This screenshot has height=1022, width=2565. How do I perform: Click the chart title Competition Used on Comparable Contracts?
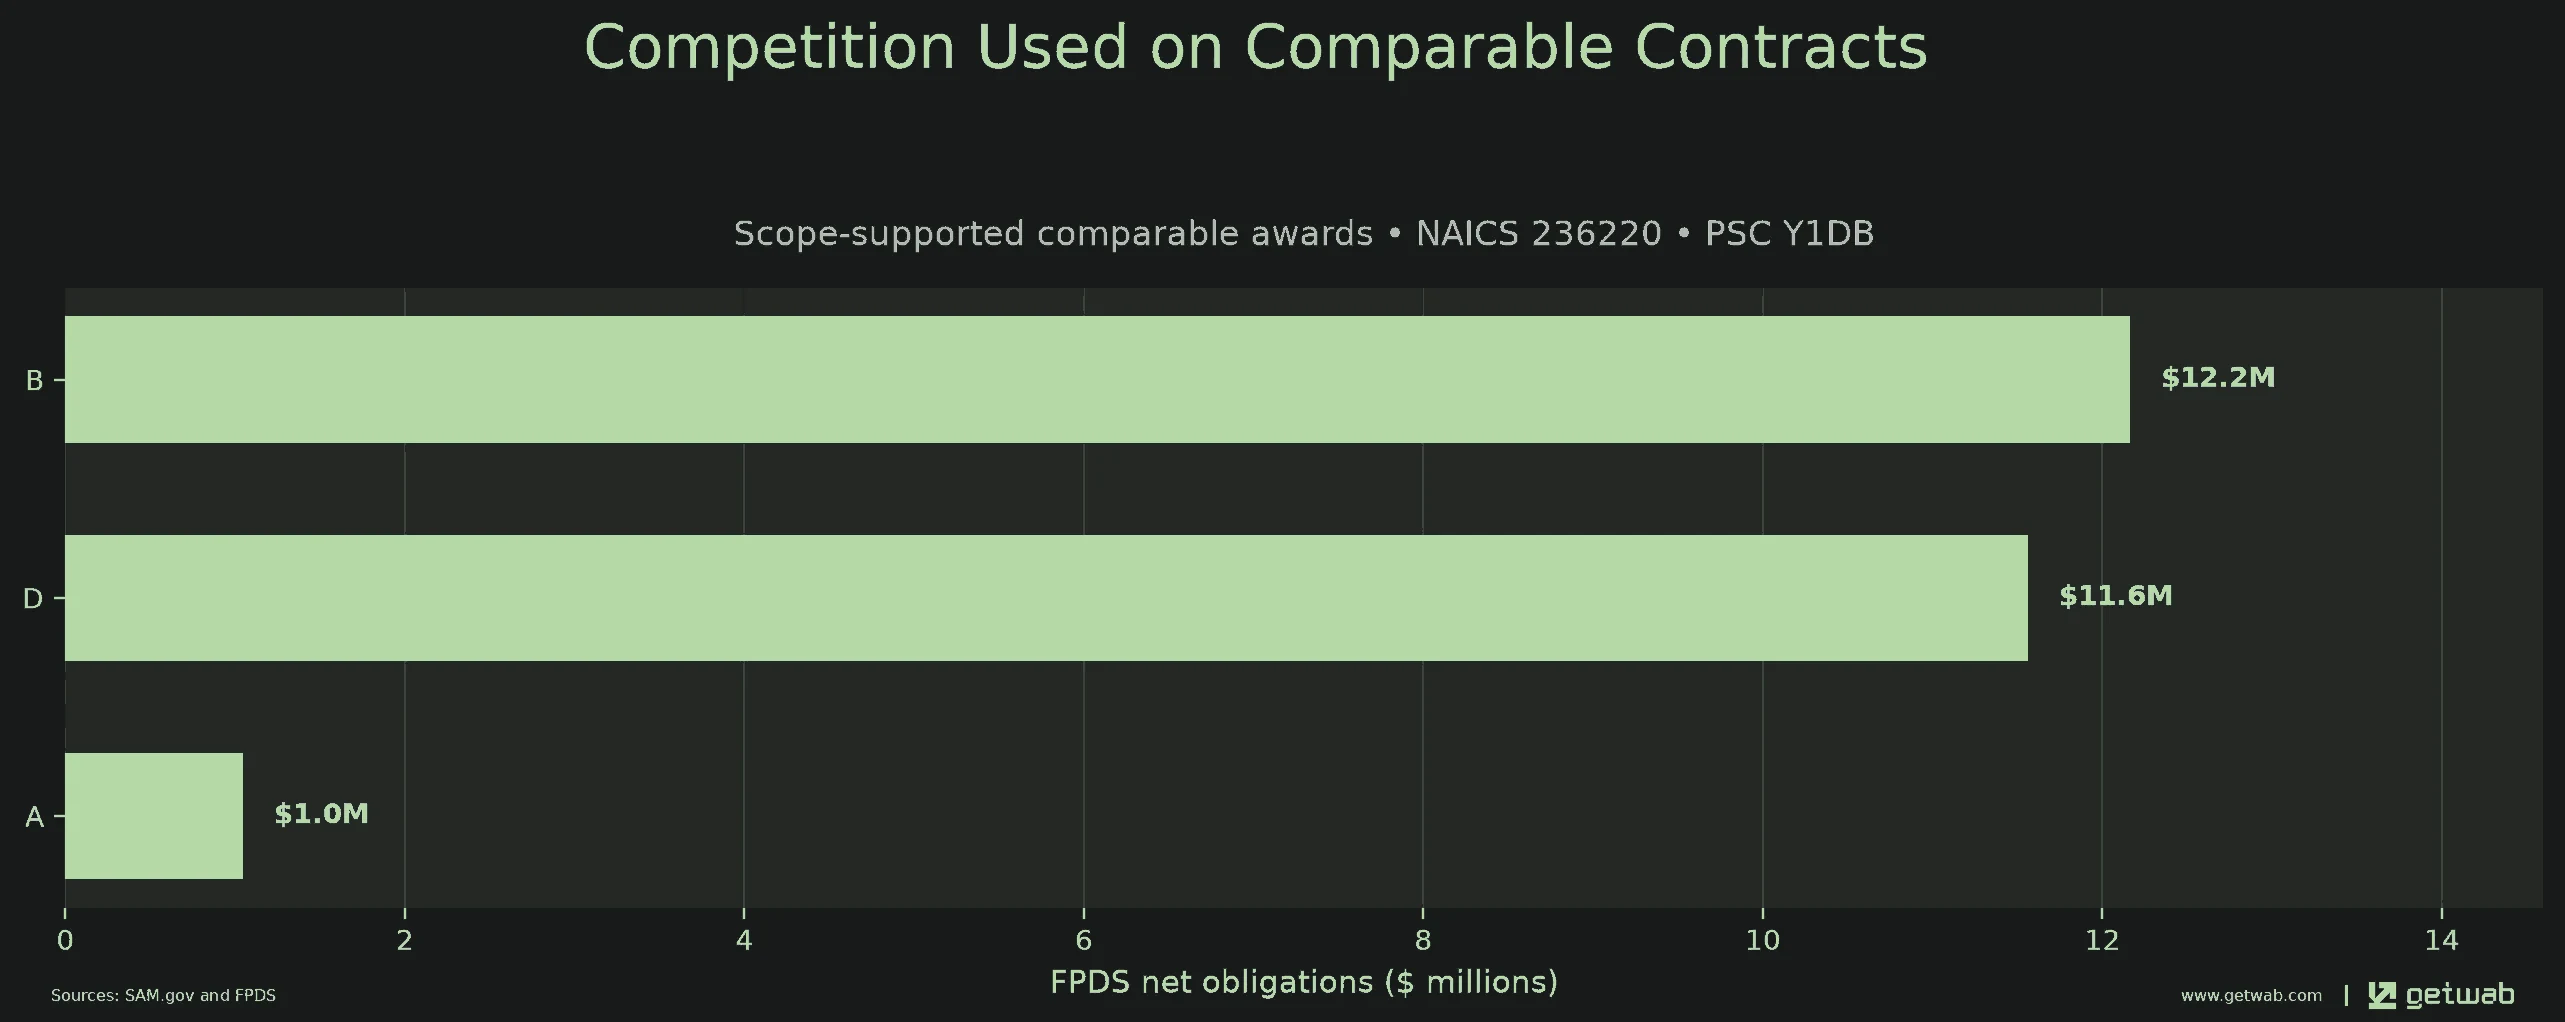pos(1255,47)
